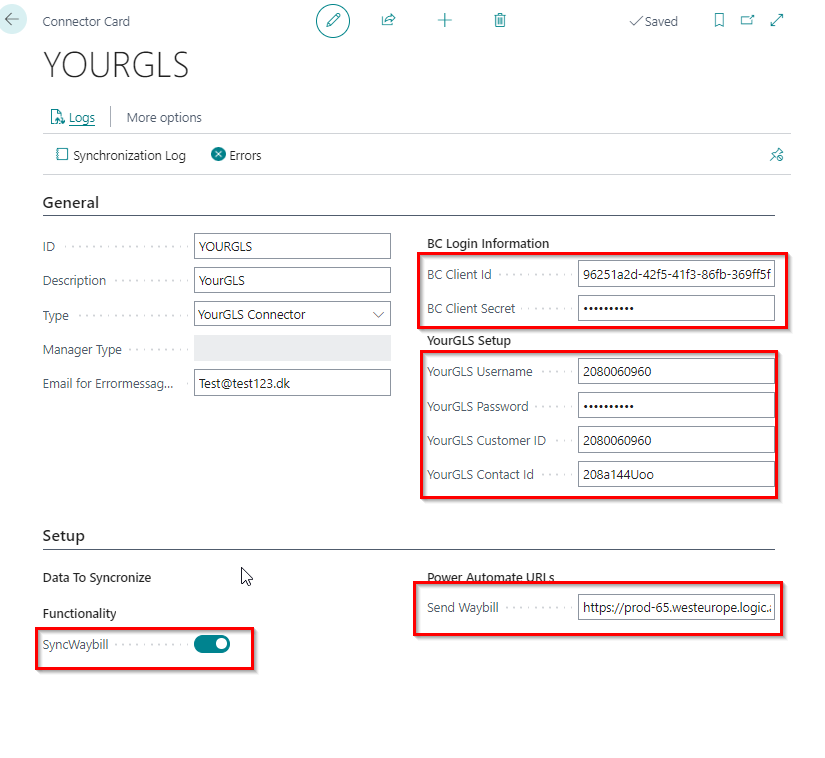Click the Functionality heading
Screen dimensions: 825x758
(79, 613)
